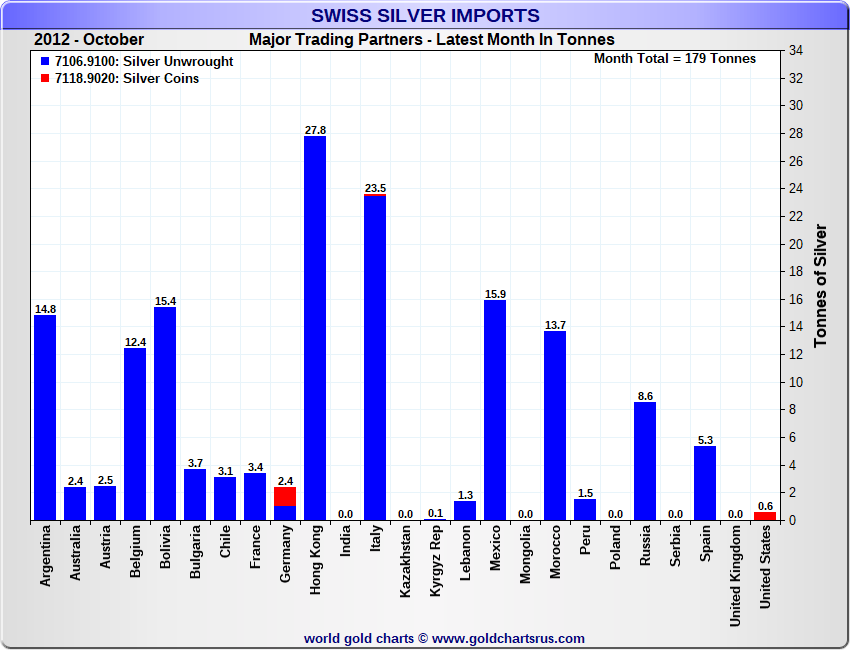Click the Morocco bar labeled 13.7
Viewport: 850px width, 650px height.
[x=555, y=425]
